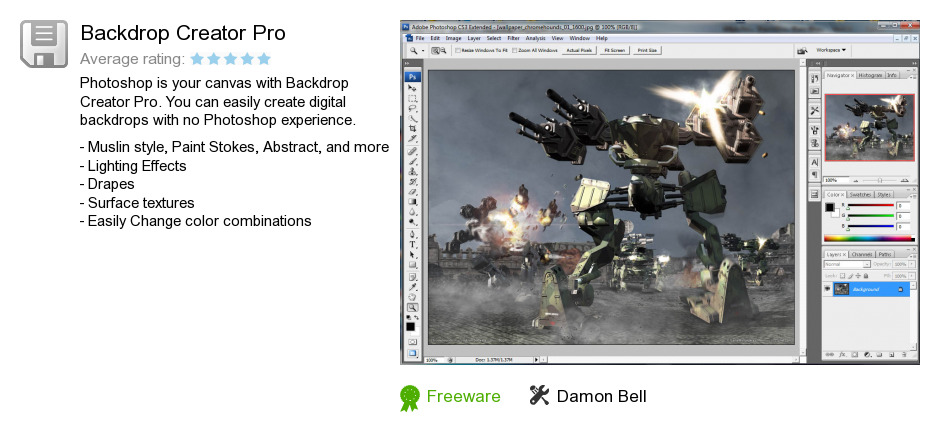The image size is (940, 442).
Task: Toggle Quick Mask mode button
Action: point(413,341)
